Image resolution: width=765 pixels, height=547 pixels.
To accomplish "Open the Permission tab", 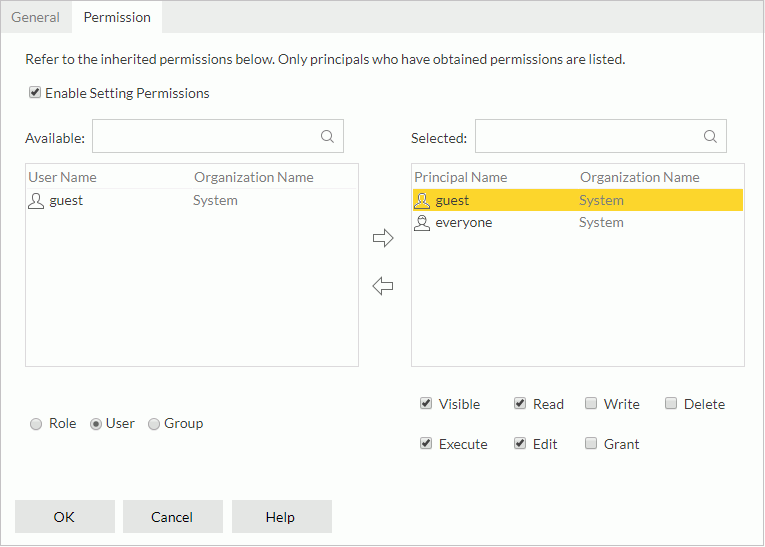I will (117, 17).
